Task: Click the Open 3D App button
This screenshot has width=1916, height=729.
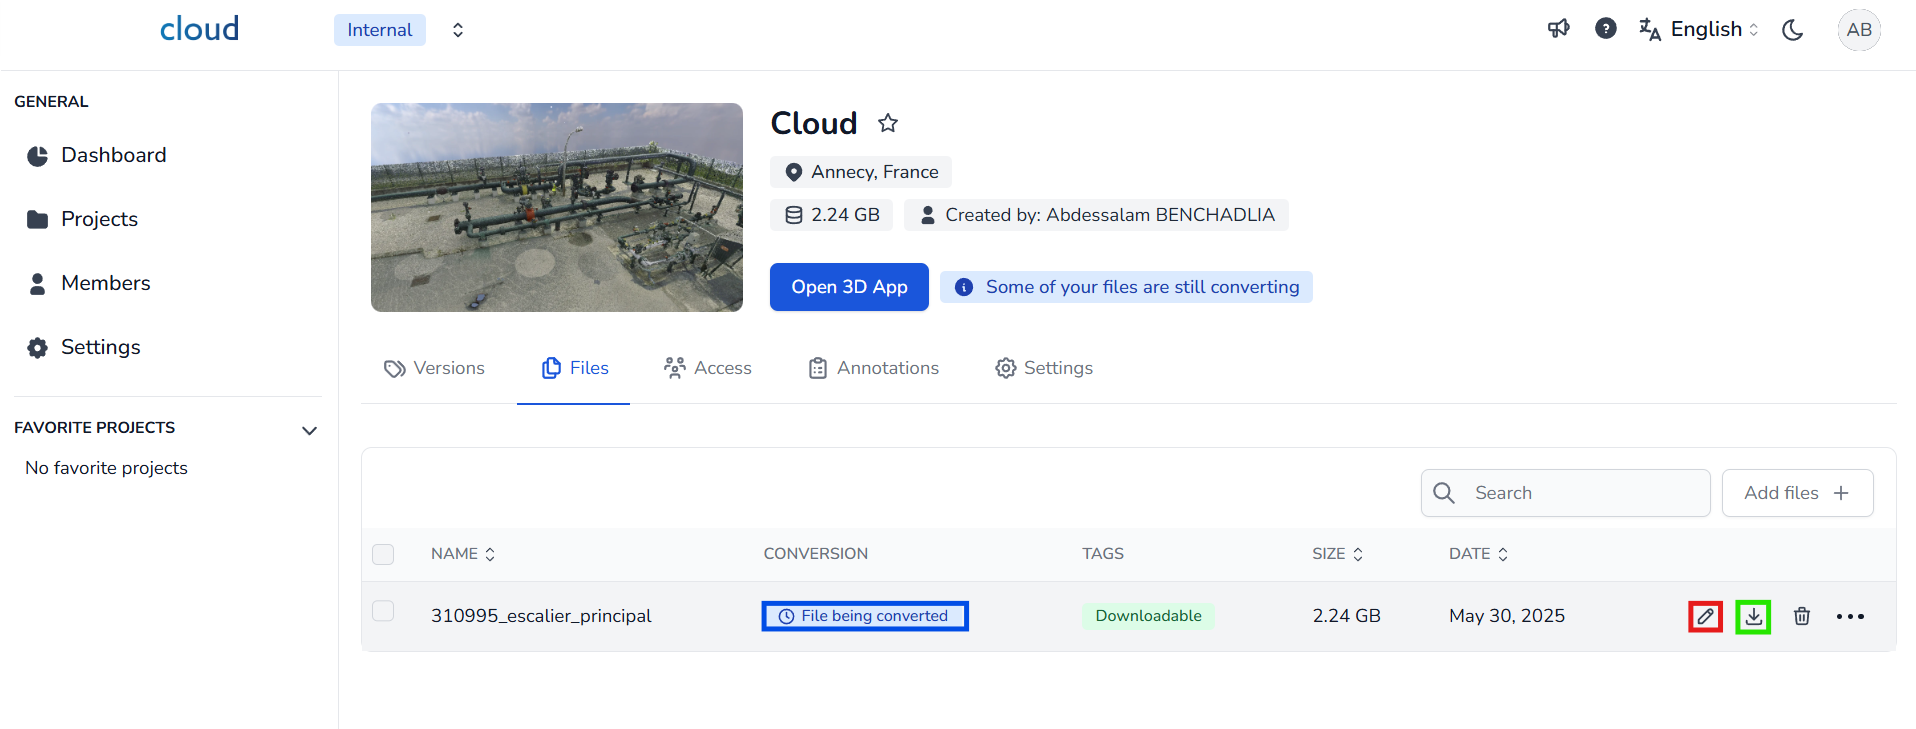Action: [849, 287]
